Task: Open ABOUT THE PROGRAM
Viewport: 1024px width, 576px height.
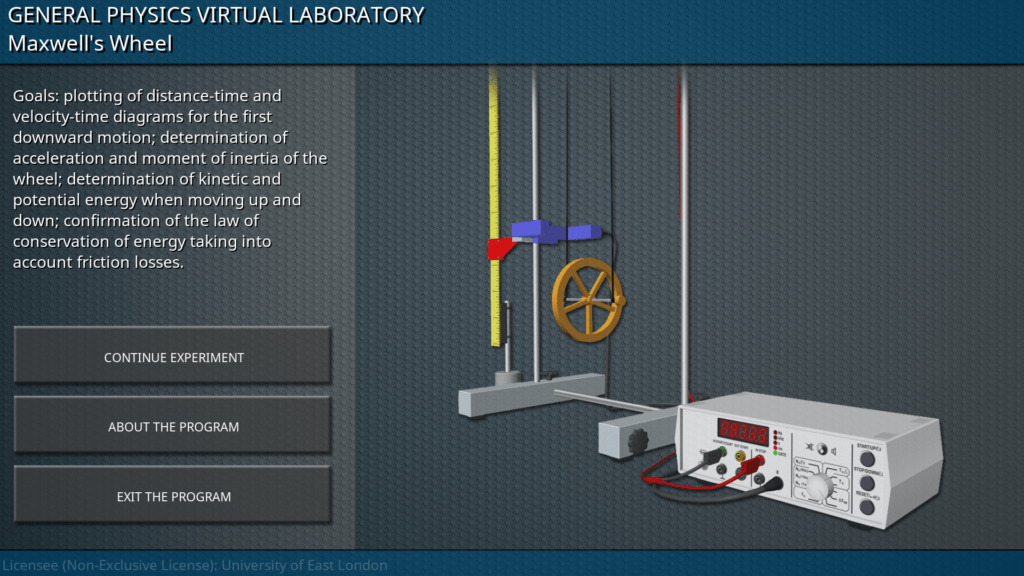Action: (x=173, y=427)
